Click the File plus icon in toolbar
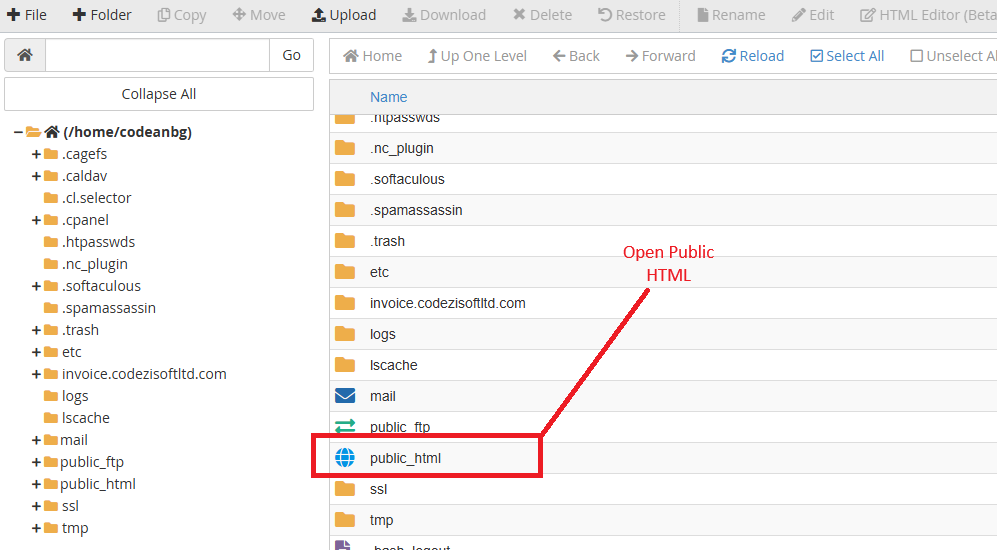 pos(13,15)
